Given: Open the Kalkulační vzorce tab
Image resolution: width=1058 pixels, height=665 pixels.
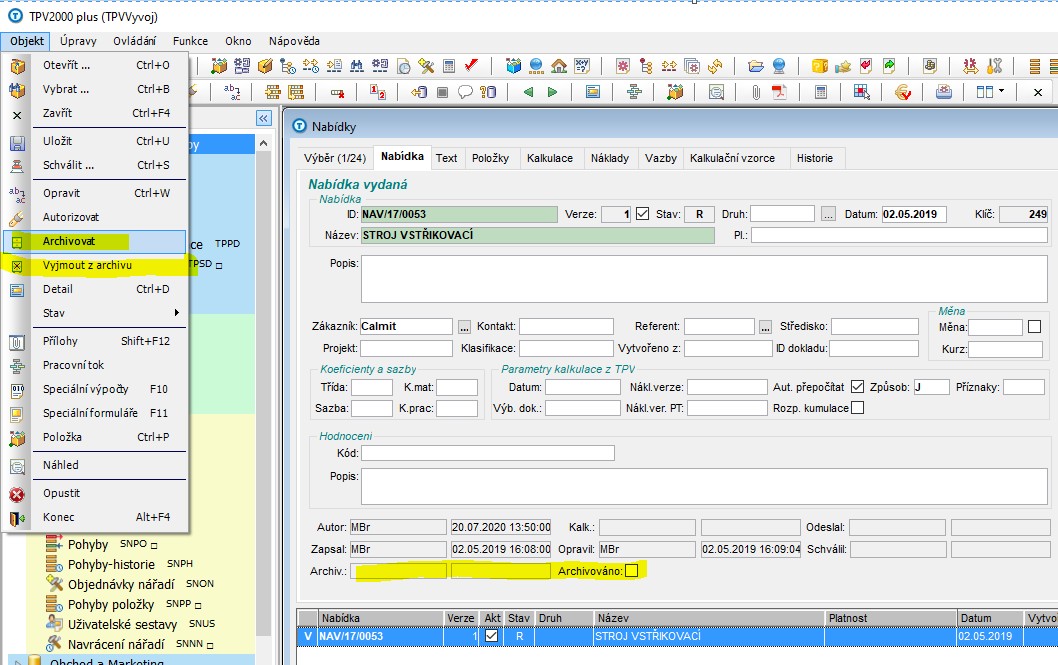Looking at the screenshot, I should (x=732, y=158).
